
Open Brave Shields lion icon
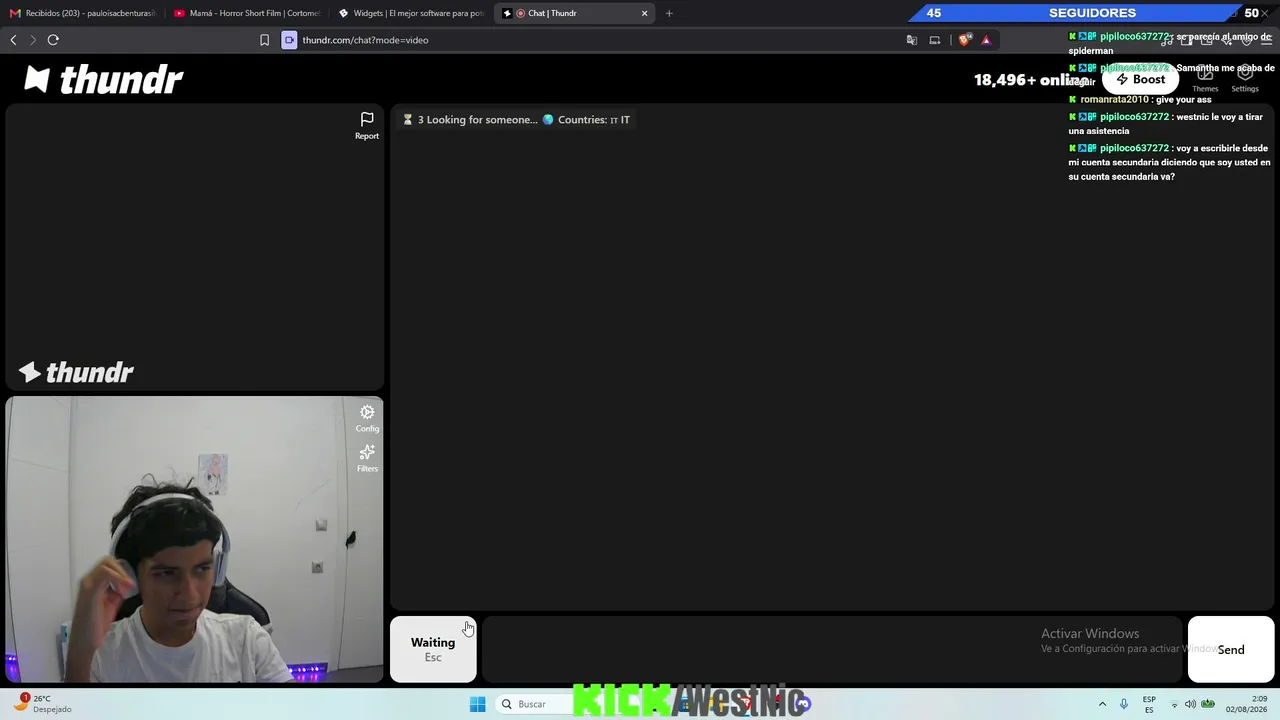[x=964, y=40]
